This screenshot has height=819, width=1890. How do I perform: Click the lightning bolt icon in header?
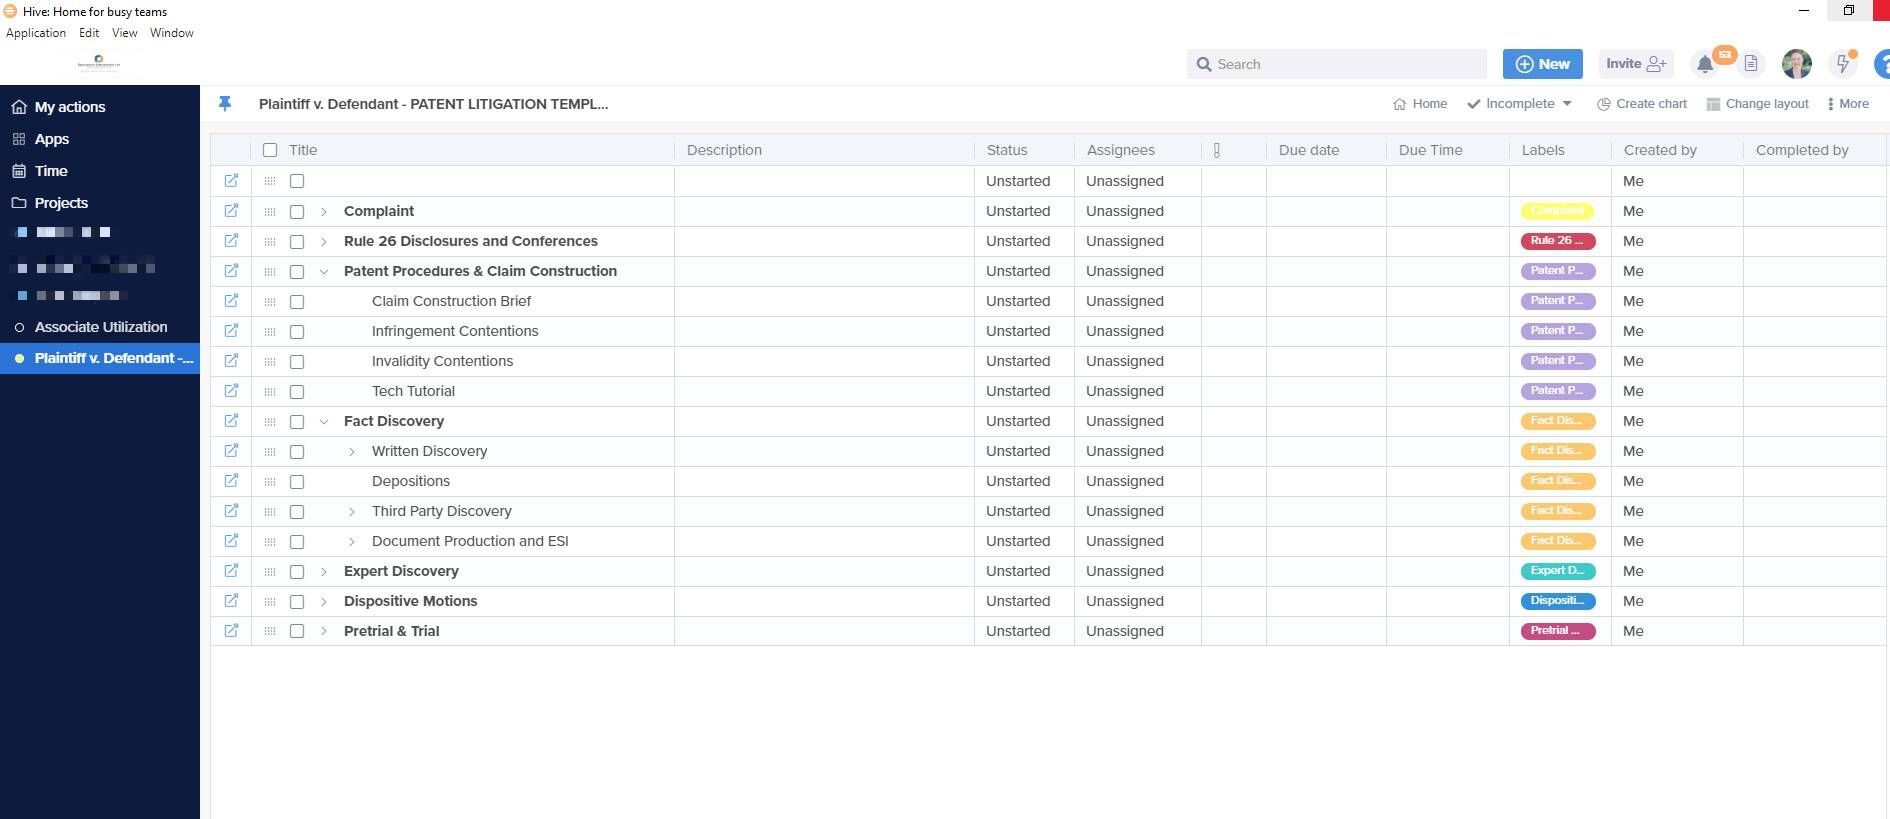point(1842,65)
